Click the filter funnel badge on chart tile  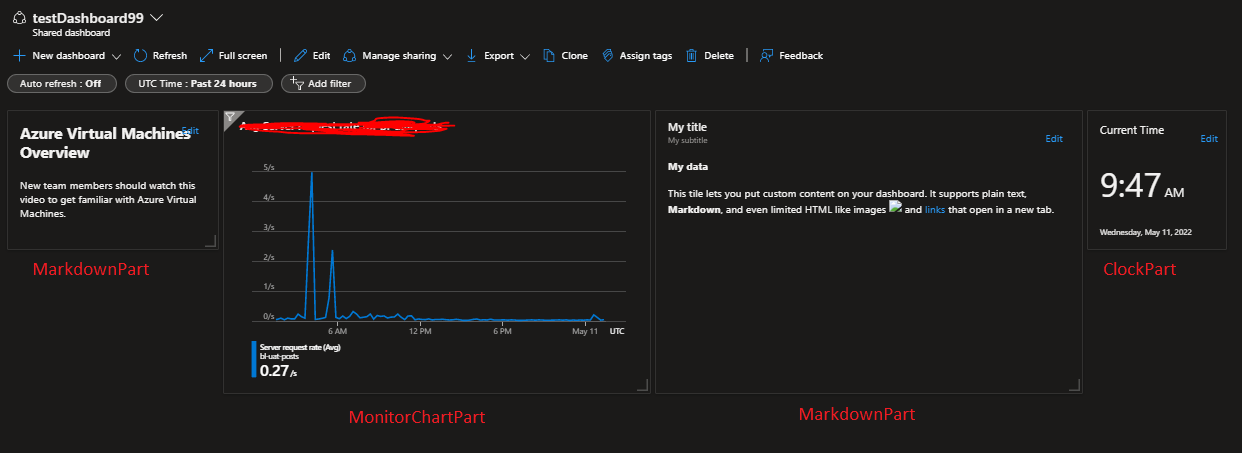pos(230,117)
